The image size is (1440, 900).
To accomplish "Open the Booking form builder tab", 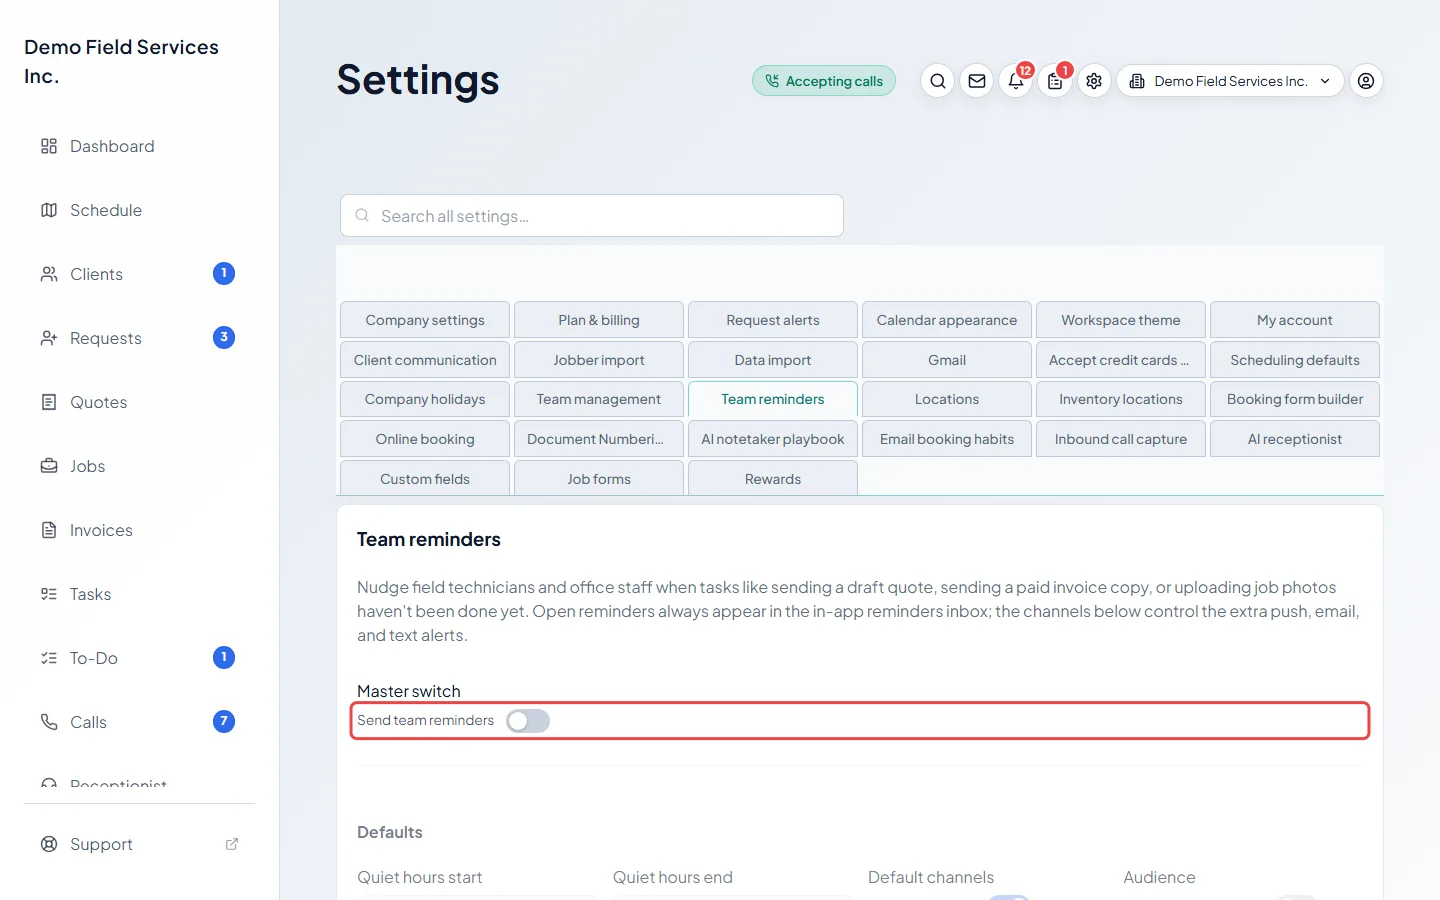I will pos(1295,399).
